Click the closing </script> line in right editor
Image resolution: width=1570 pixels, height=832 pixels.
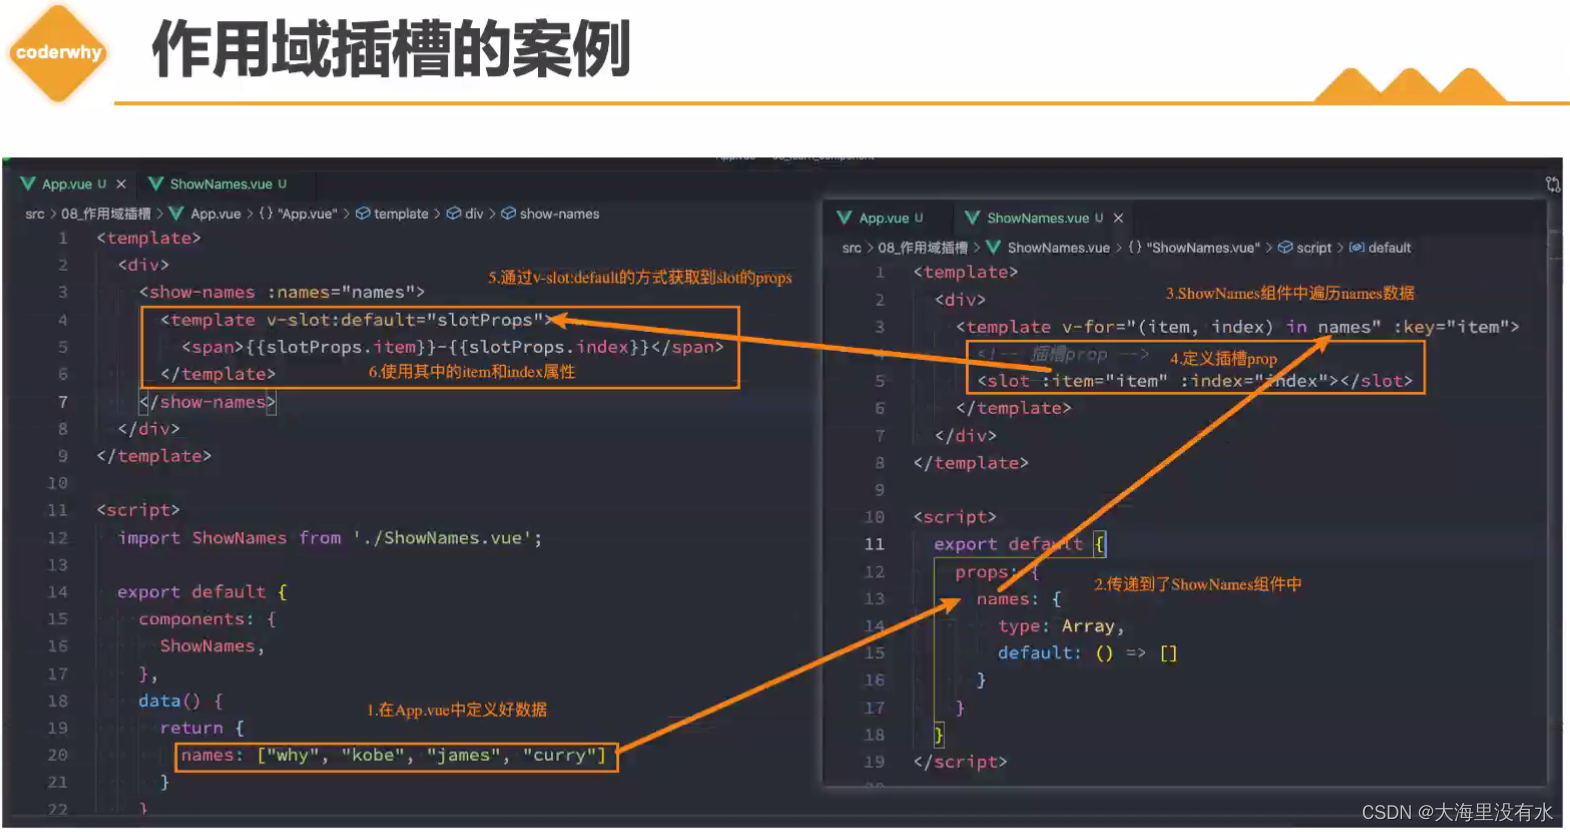point(960,762)
